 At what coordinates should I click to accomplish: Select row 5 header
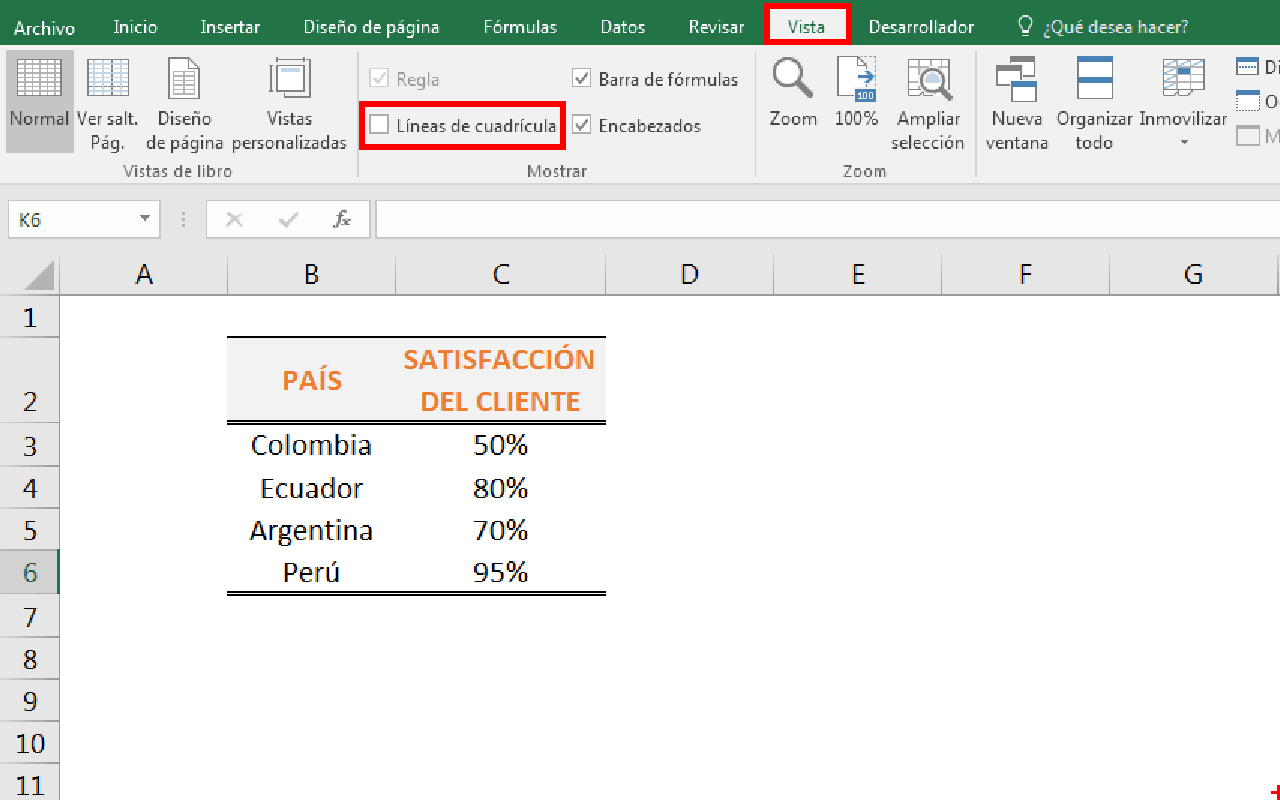29,529
